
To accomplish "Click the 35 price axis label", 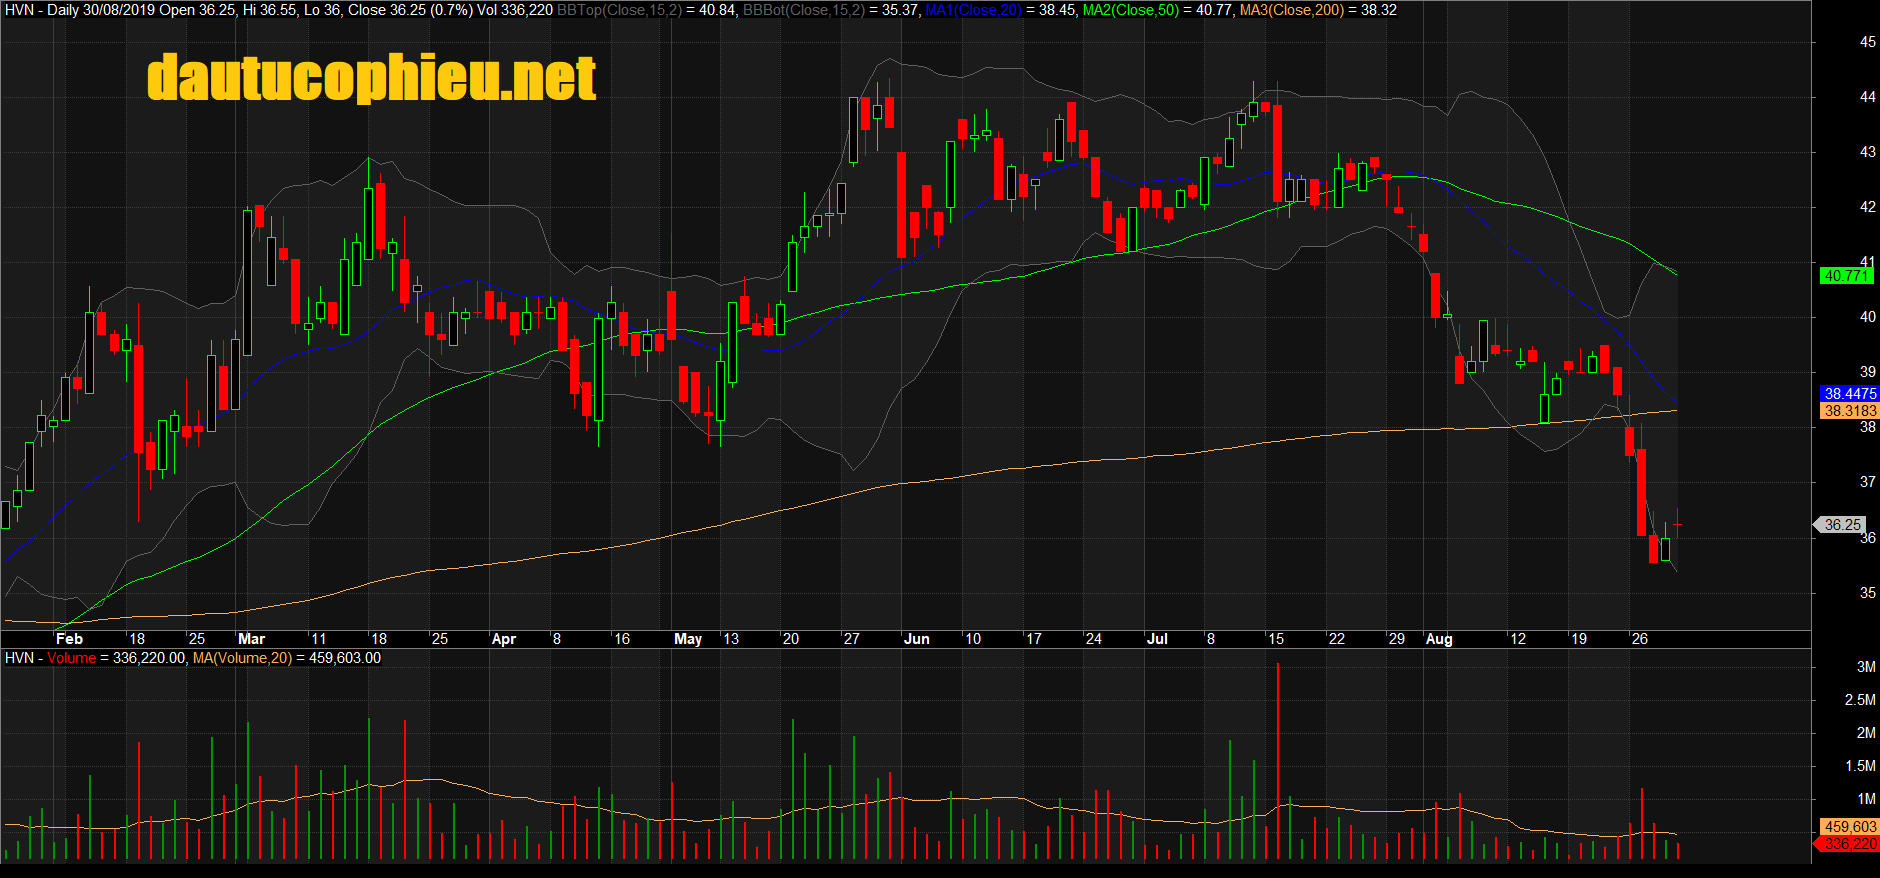I will 1868,593.
